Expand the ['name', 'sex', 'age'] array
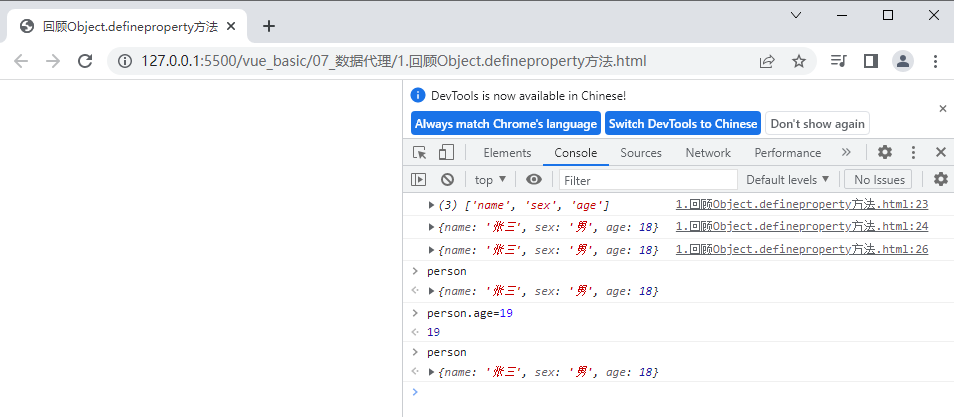The image size is (954, 417). [431, 205]
